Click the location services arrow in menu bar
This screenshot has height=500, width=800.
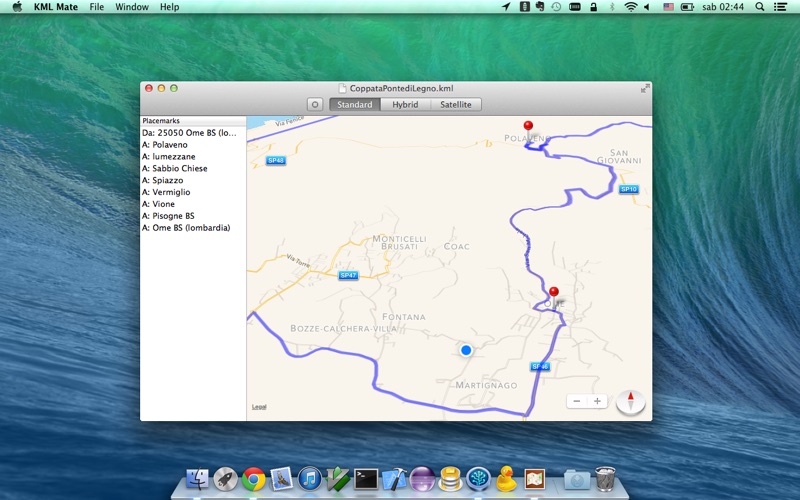pos(506,7)
